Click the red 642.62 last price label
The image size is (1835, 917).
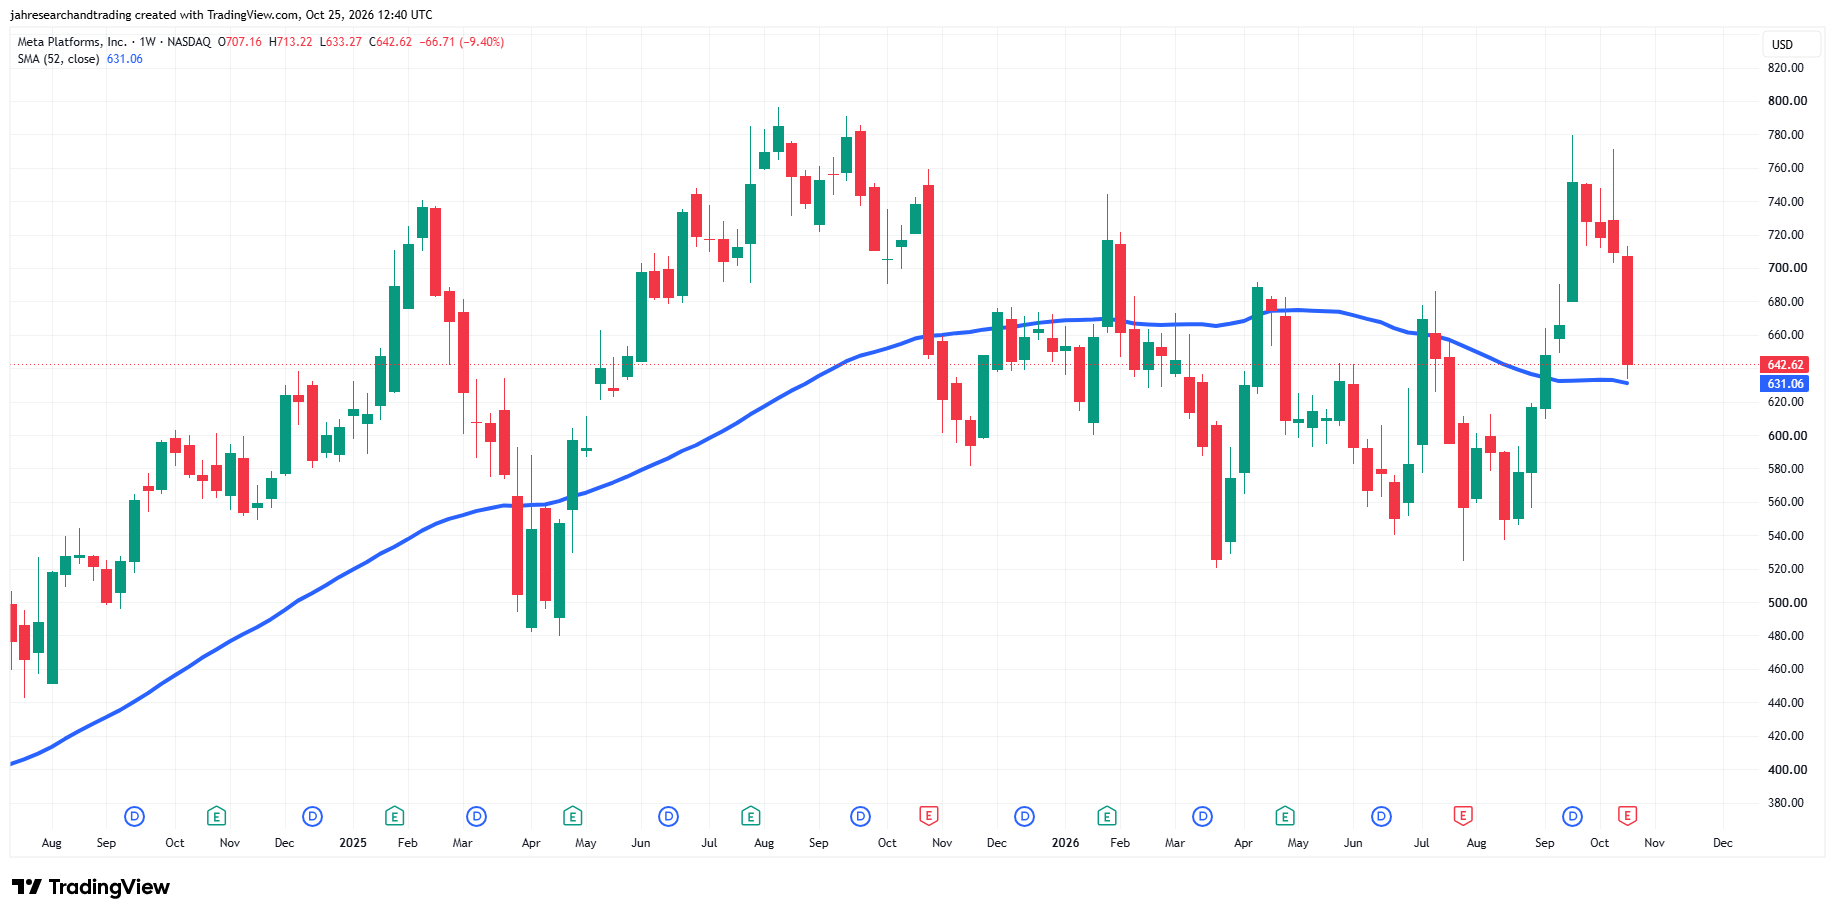point(1784,365)
